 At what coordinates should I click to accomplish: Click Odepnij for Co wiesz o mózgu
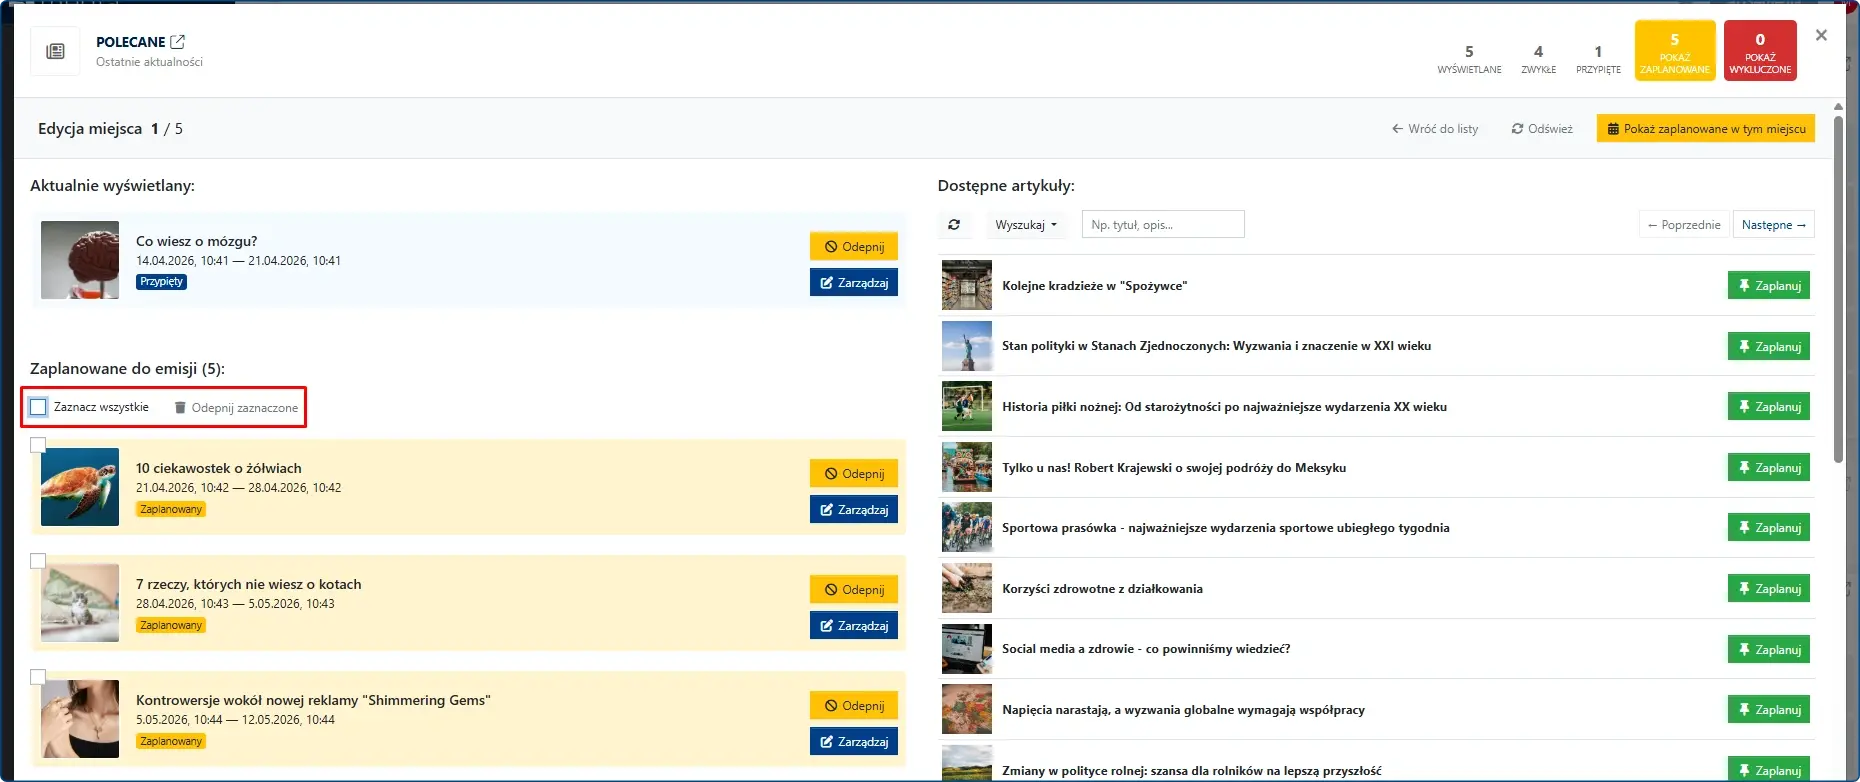pos(853,247)
